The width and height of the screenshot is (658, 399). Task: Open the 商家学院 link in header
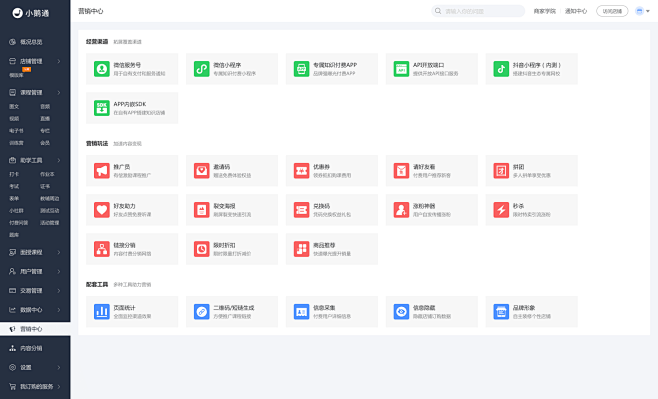(544, 11)
